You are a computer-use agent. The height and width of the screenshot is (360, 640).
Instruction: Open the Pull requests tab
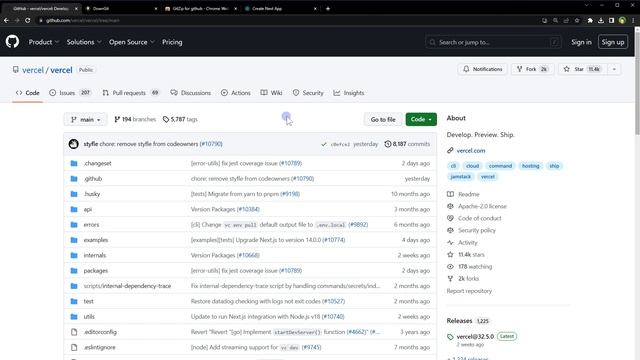point(131,93)
